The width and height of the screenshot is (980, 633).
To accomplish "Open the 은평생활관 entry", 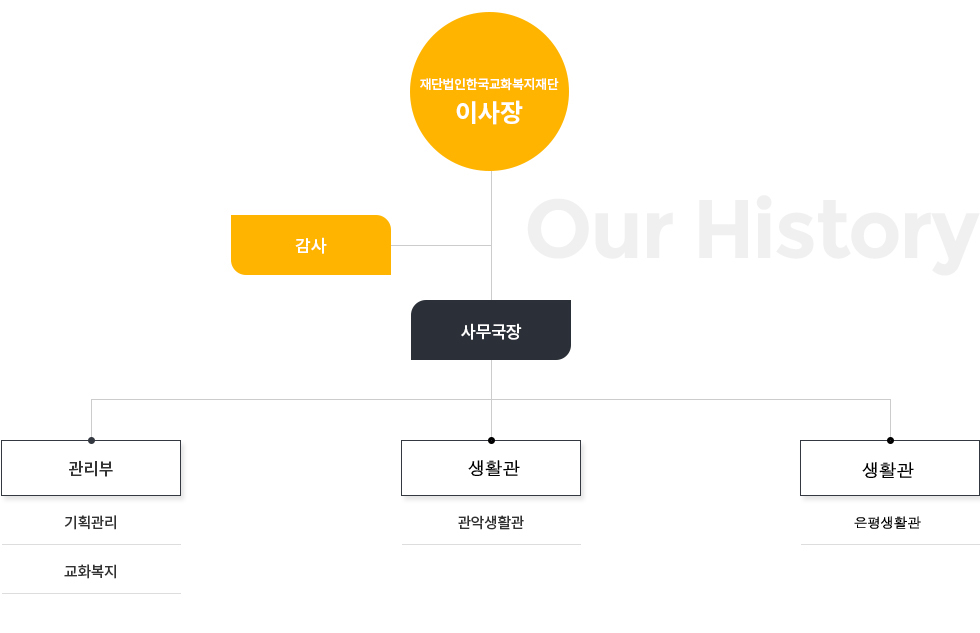I will click(888, 522).
